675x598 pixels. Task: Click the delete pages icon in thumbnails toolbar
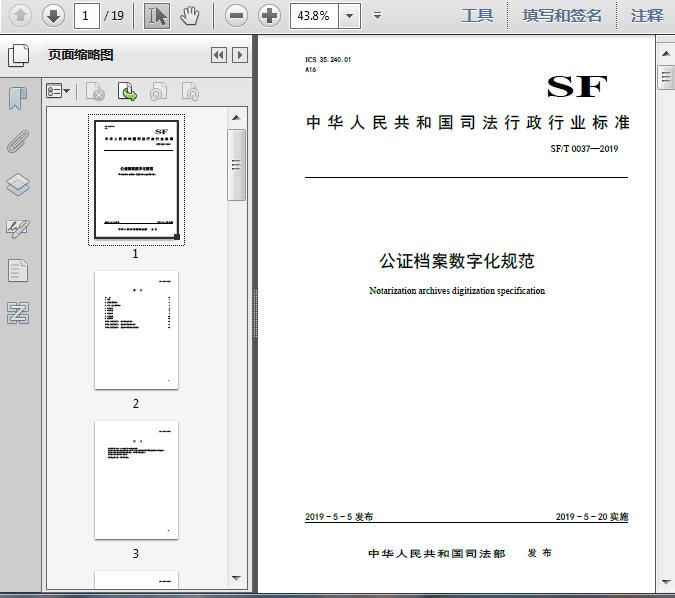pyautogui.click(x=96, y=91)
